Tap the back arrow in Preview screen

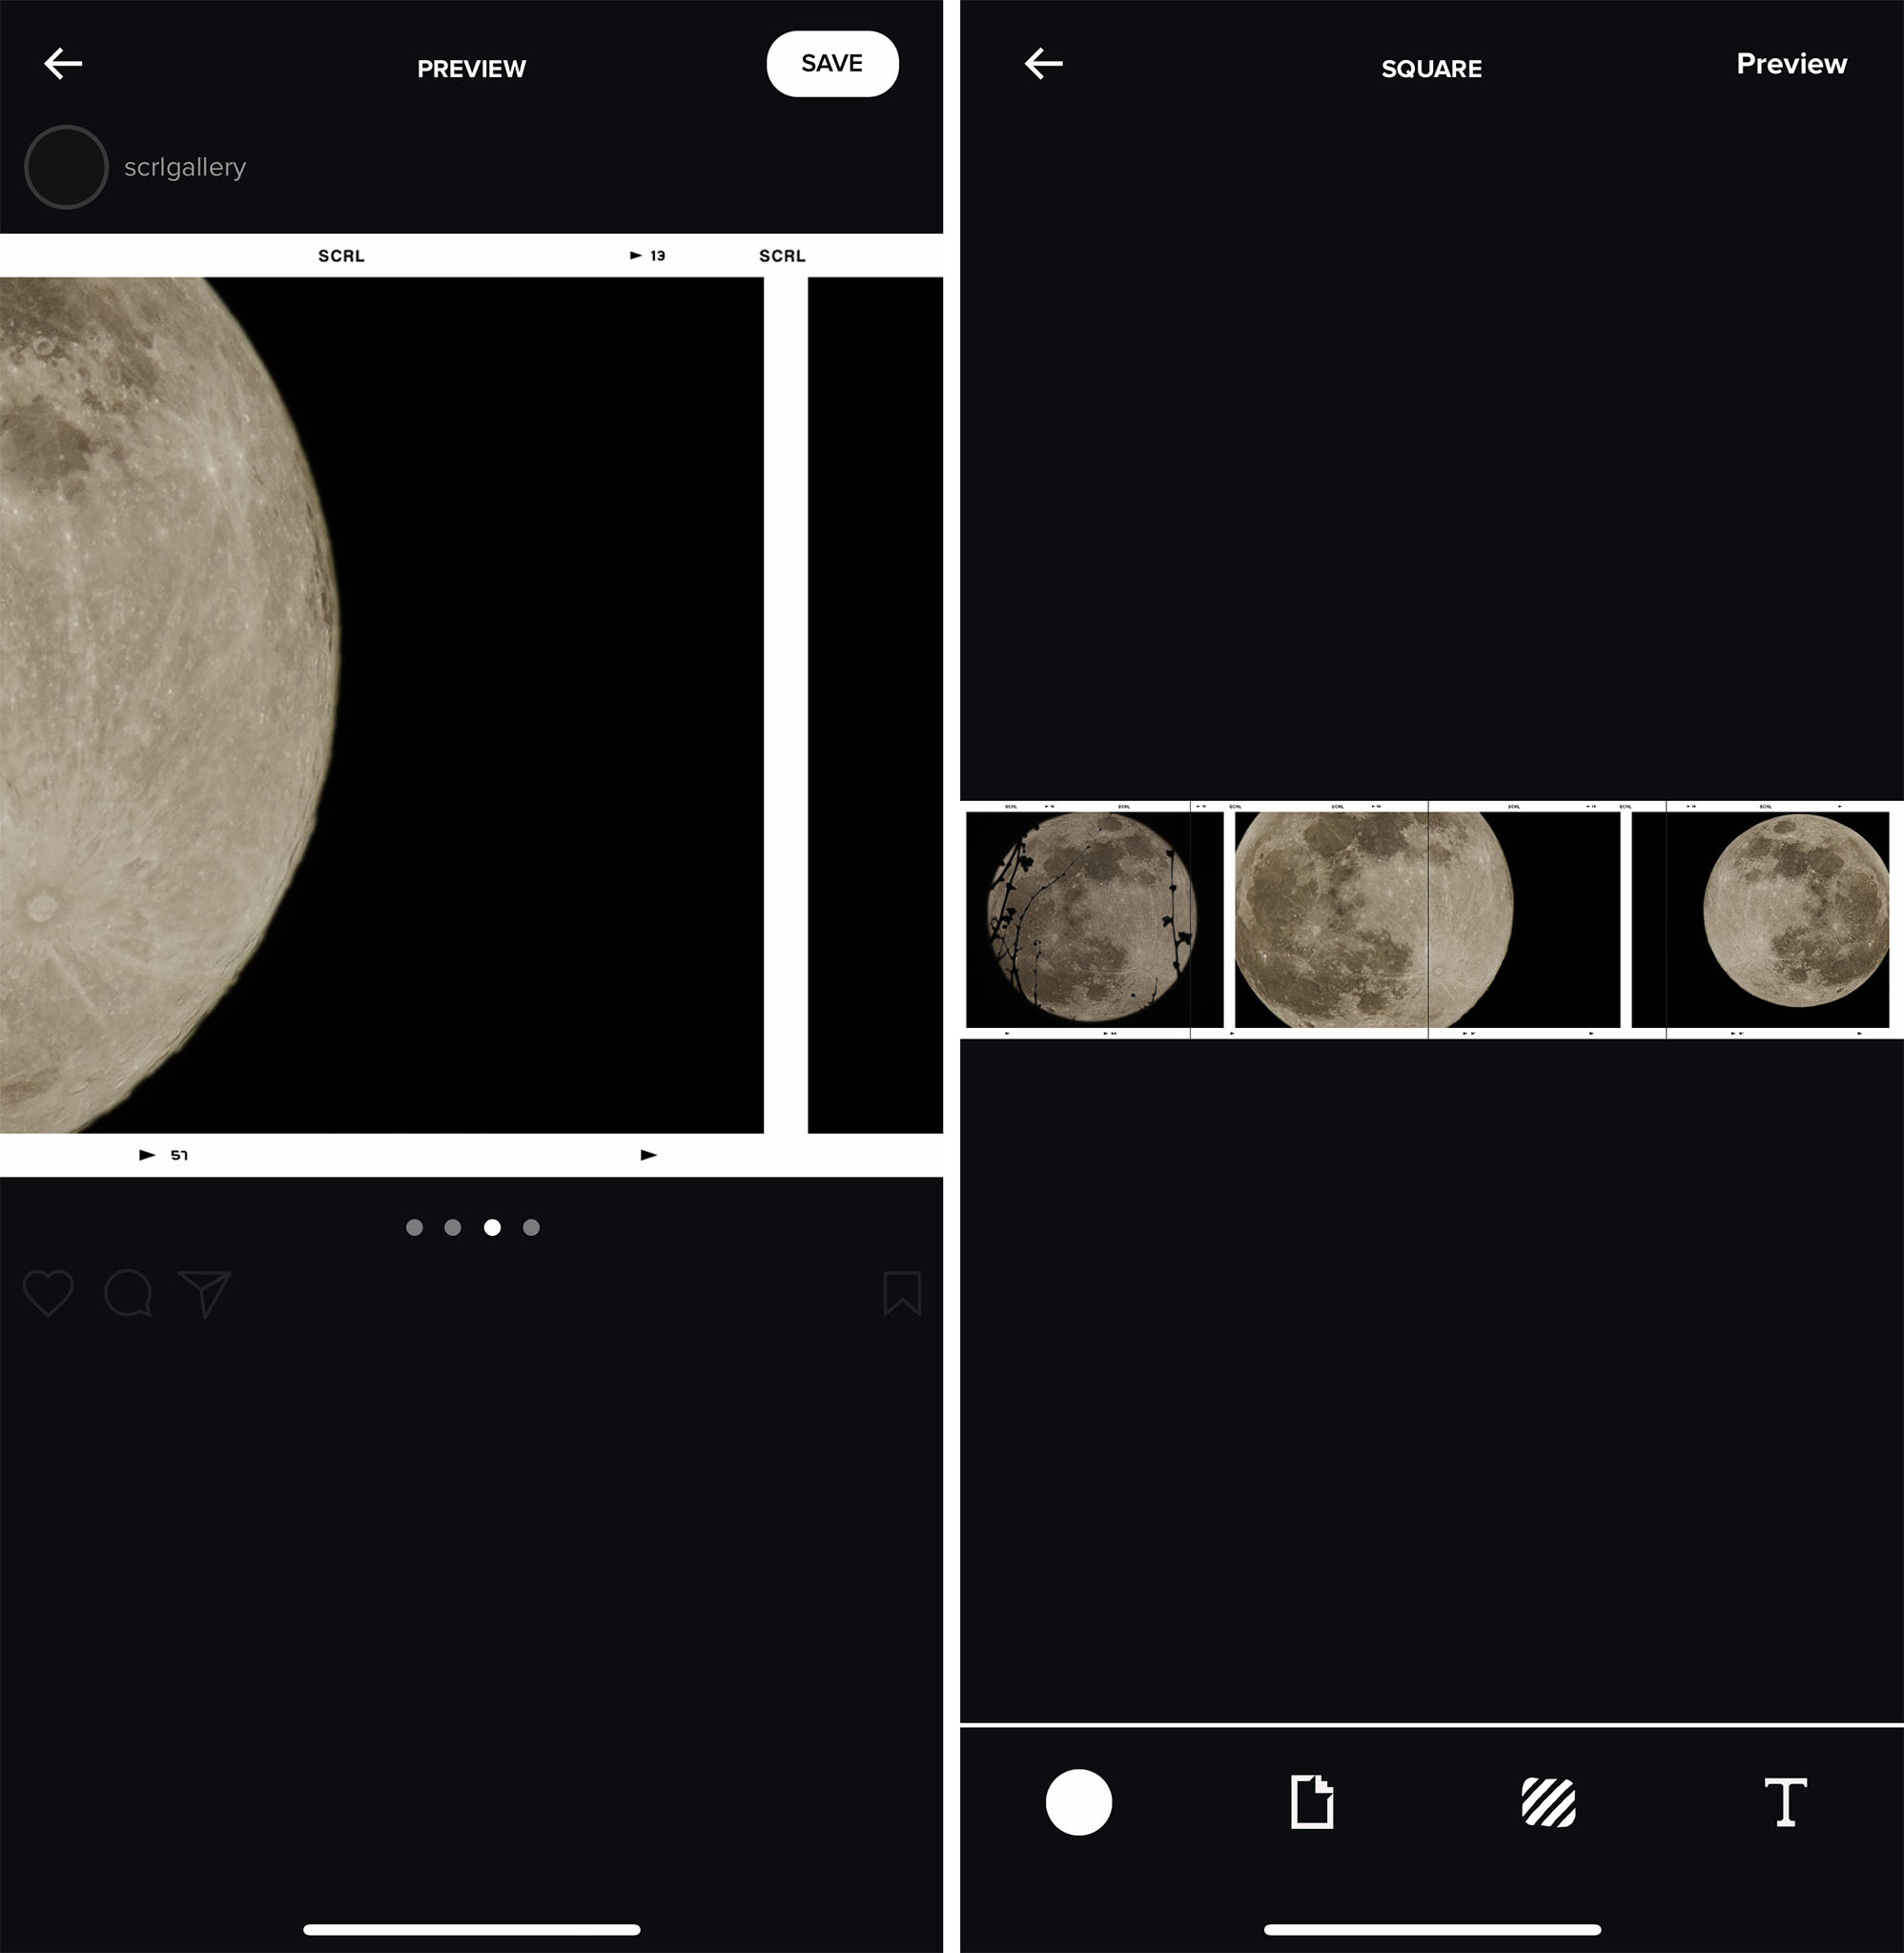coord(63,64)
